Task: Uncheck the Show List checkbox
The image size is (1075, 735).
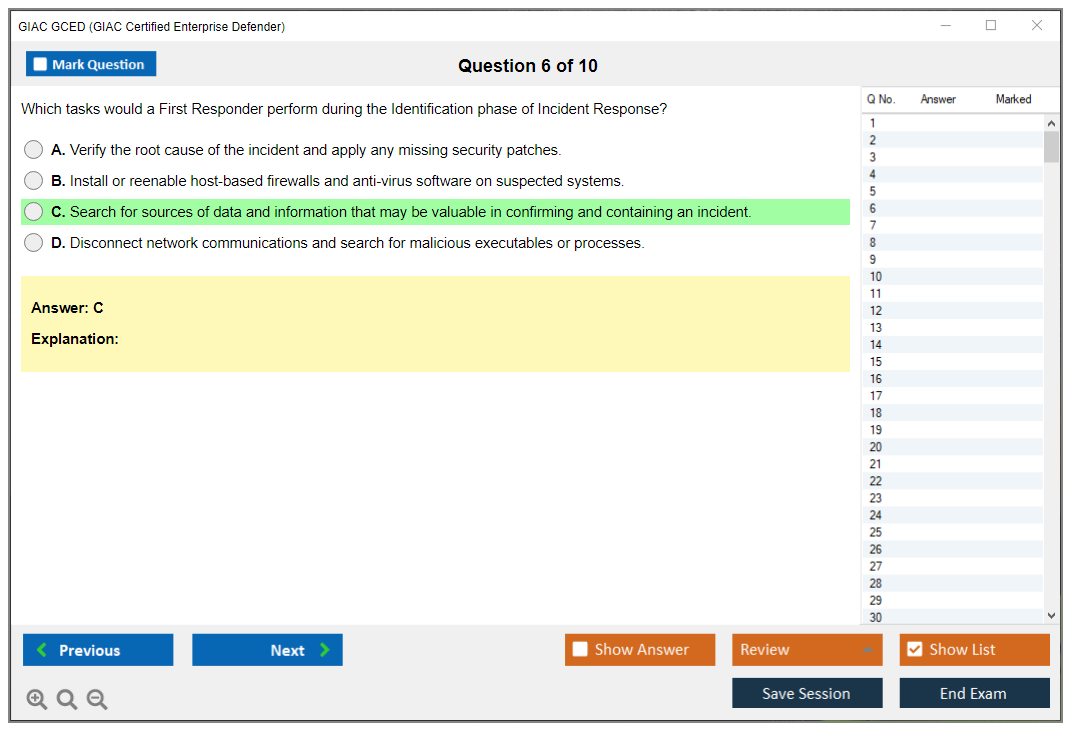Action: [x=914, y=650]
